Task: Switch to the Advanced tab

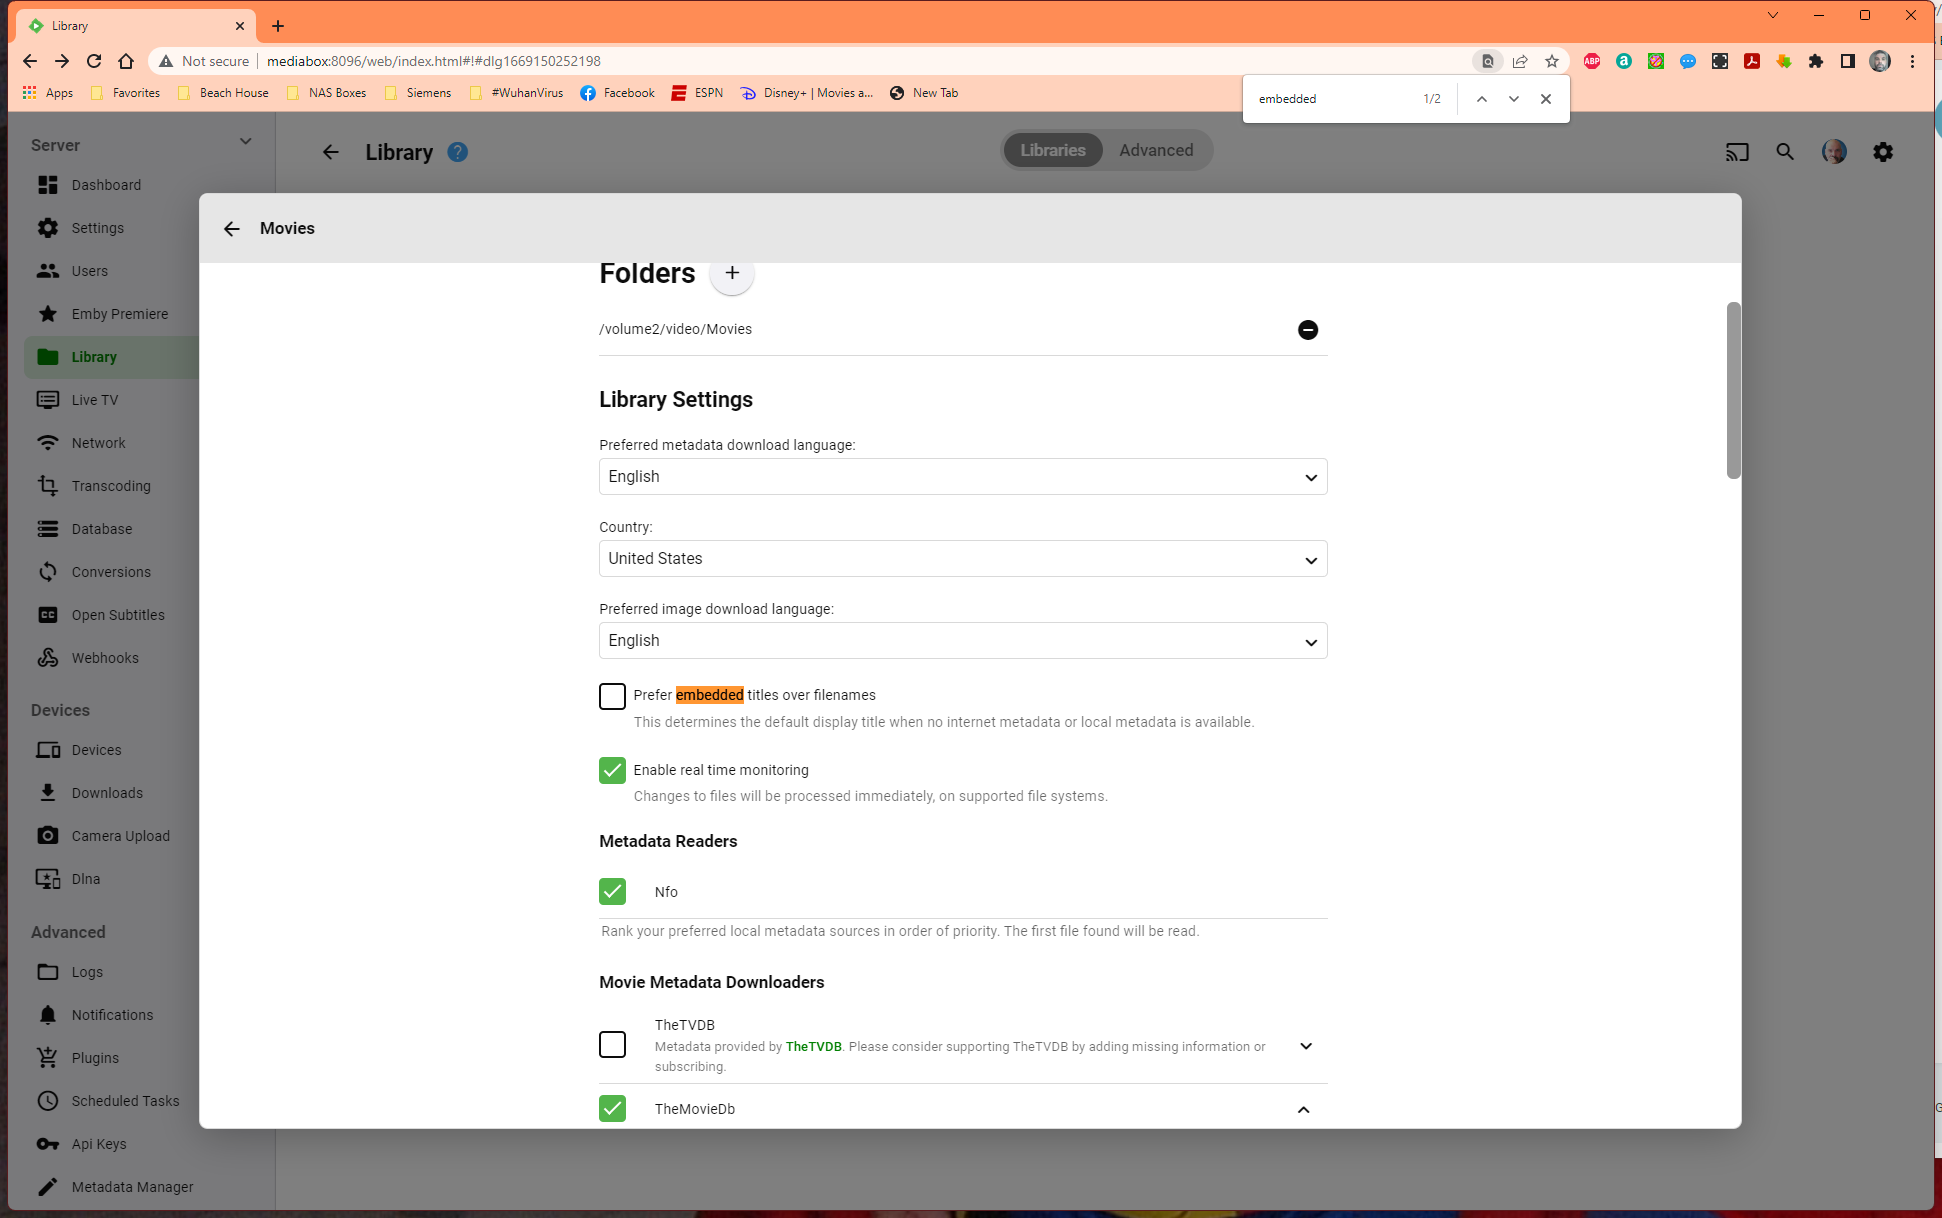Action: click(x=1155, y=150)
